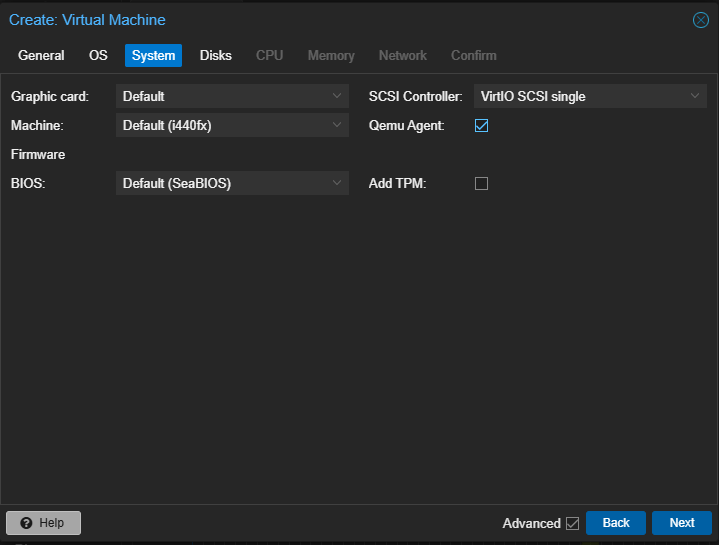Go to the Disks tab
This screenshot has height=545, width=719.
(215, 56)
